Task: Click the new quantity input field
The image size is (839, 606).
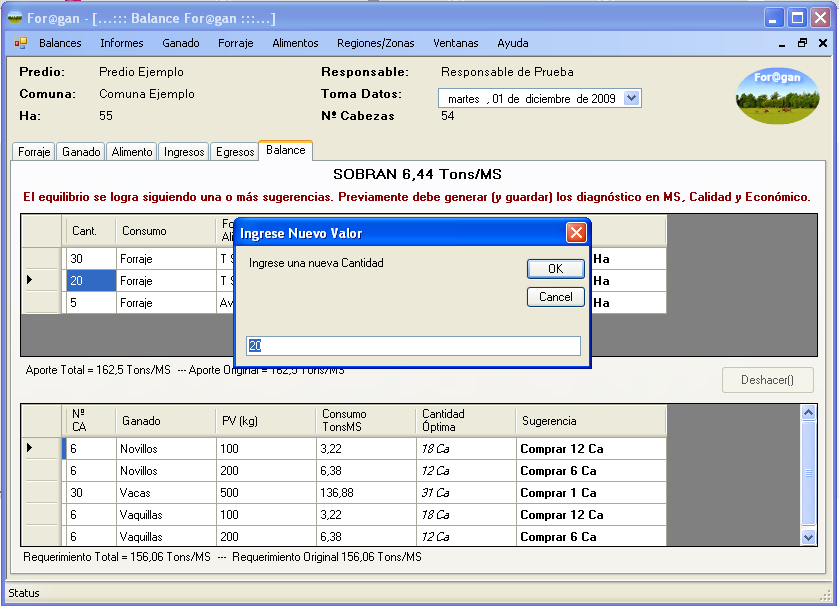Action: click(x=413, y=345)
